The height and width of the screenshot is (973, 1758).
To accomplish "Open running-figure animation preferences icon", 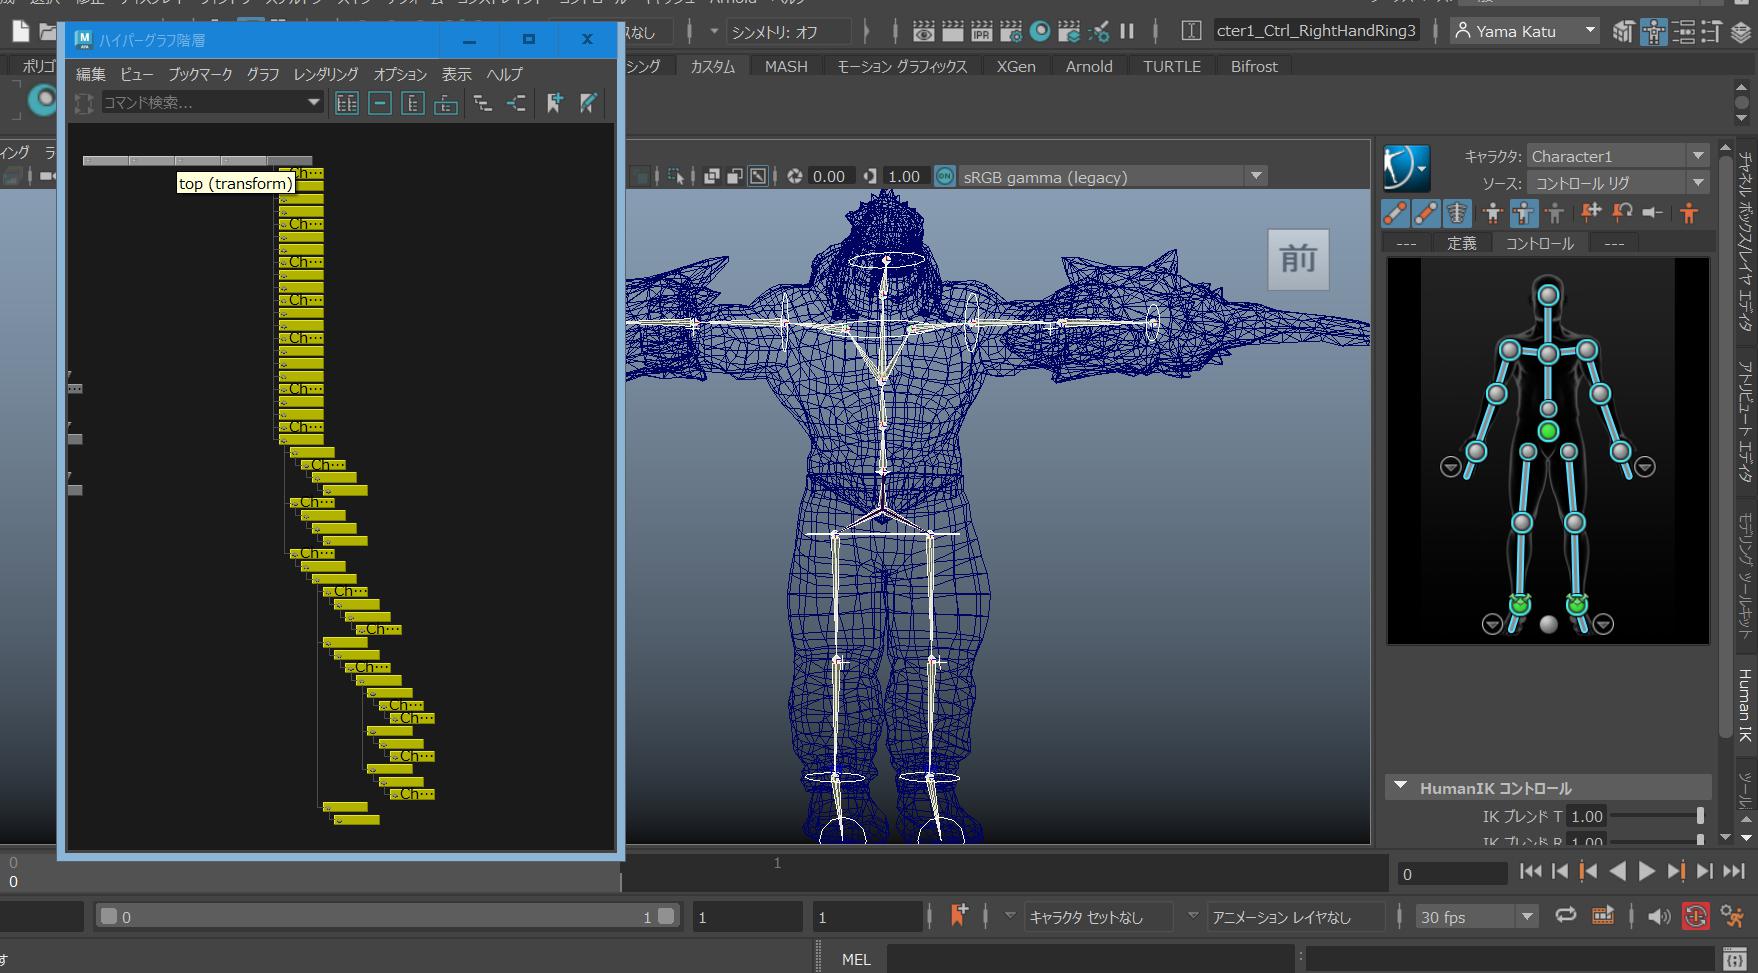I will 1733,916.
